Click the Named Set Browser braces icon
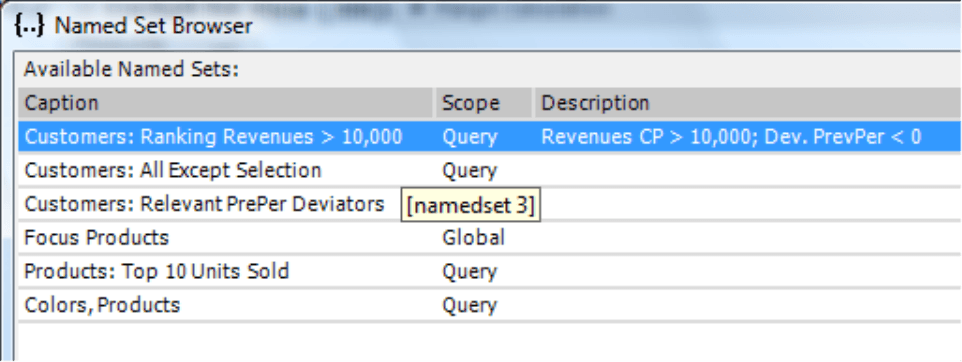Viewport: 962px width, 362px height. click(x=30, y=26)
